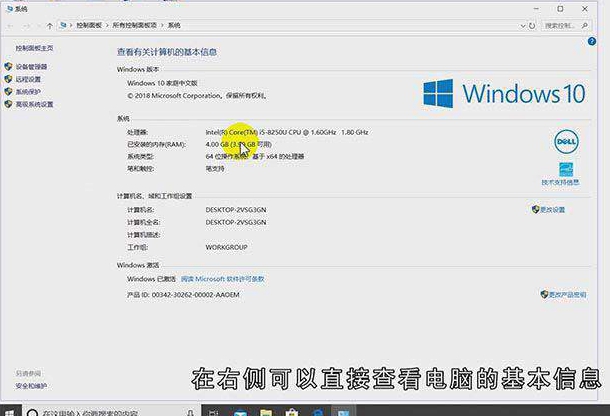
Task: Select the 系统 breadcrumb segment
Action: [x=174, y=25]
